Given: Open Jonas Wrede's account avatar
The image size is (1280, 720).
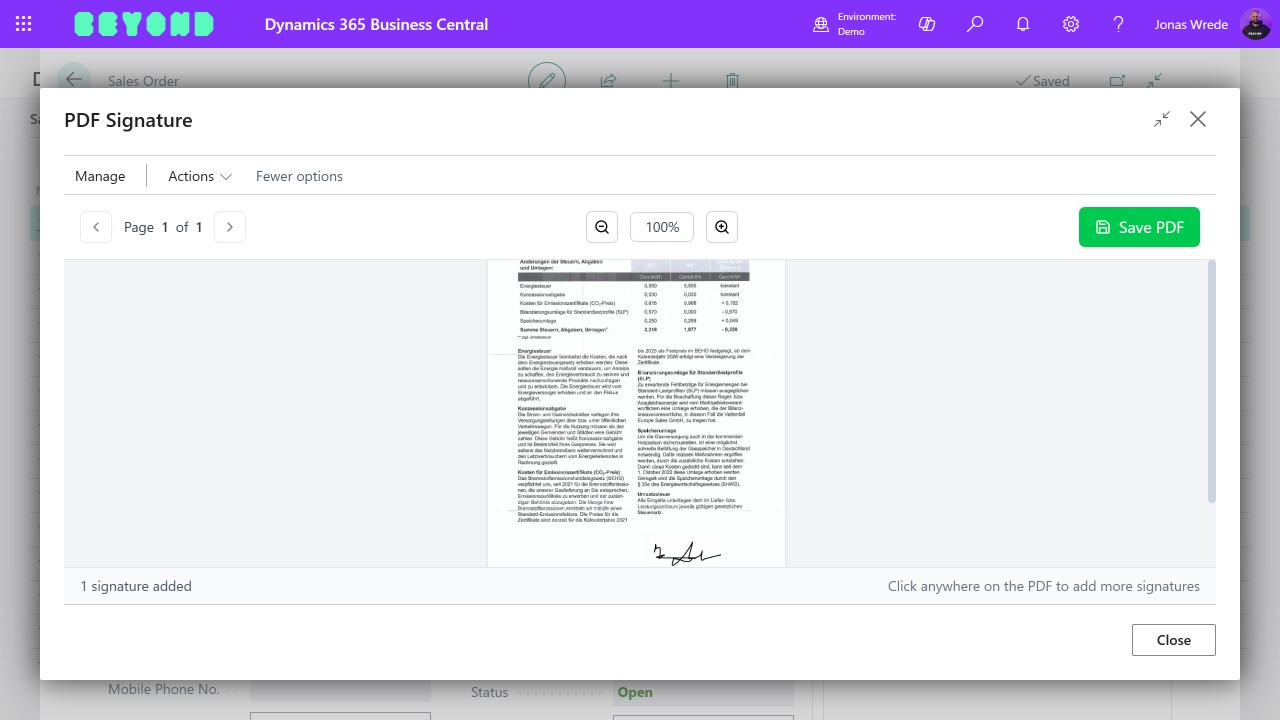Looking at the screenshot, I should pyautogui.click(x=1256, y=24).
